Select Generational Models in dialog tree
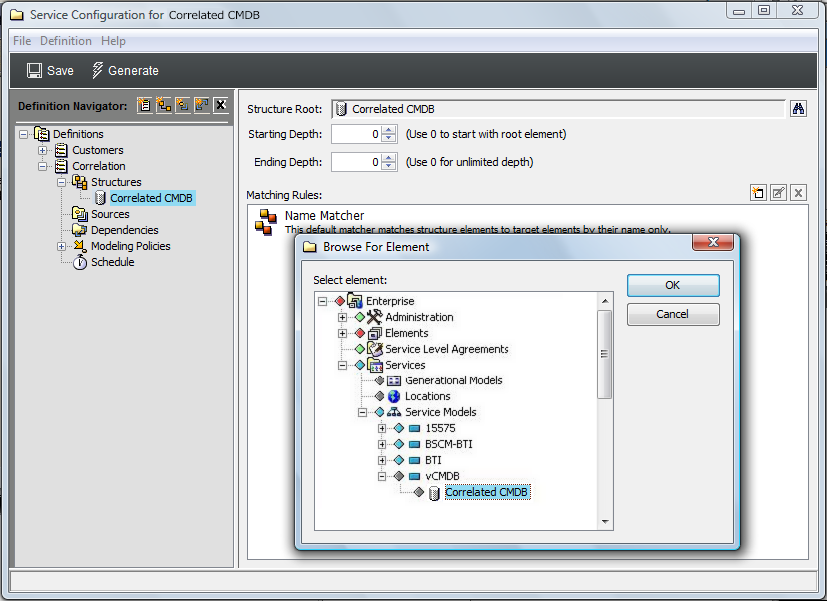 (x=454, y=380)
